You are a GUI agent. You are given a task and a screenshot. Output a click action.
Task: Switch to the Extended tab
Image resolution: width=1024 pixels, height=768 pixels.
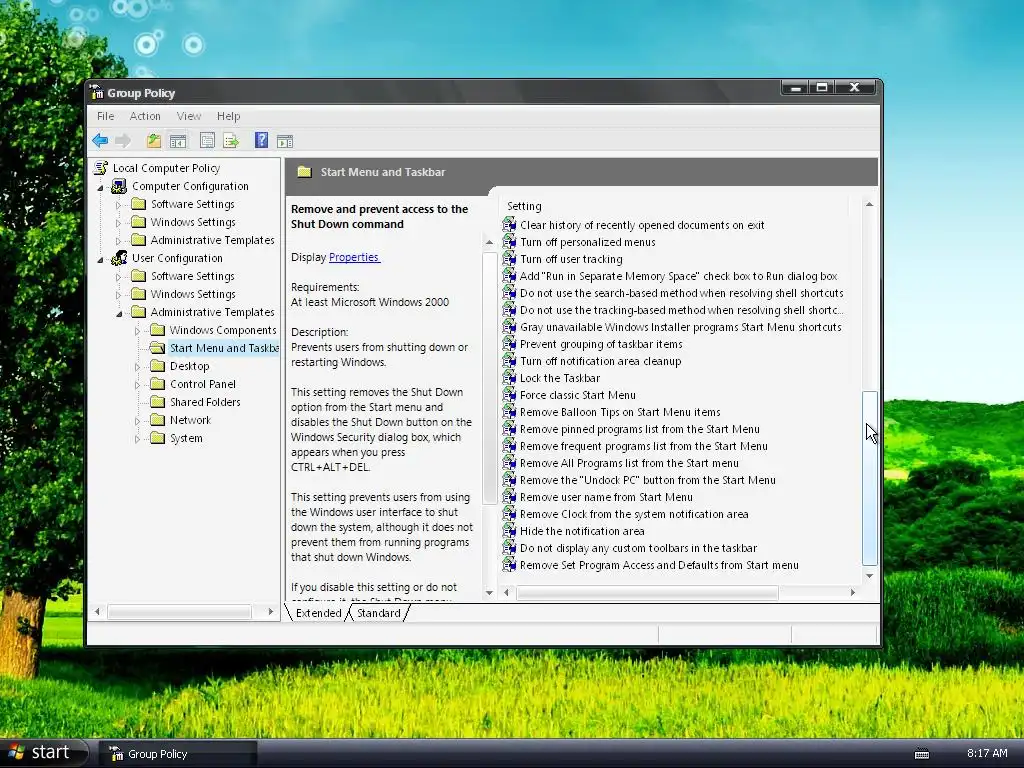coord(318,613)
